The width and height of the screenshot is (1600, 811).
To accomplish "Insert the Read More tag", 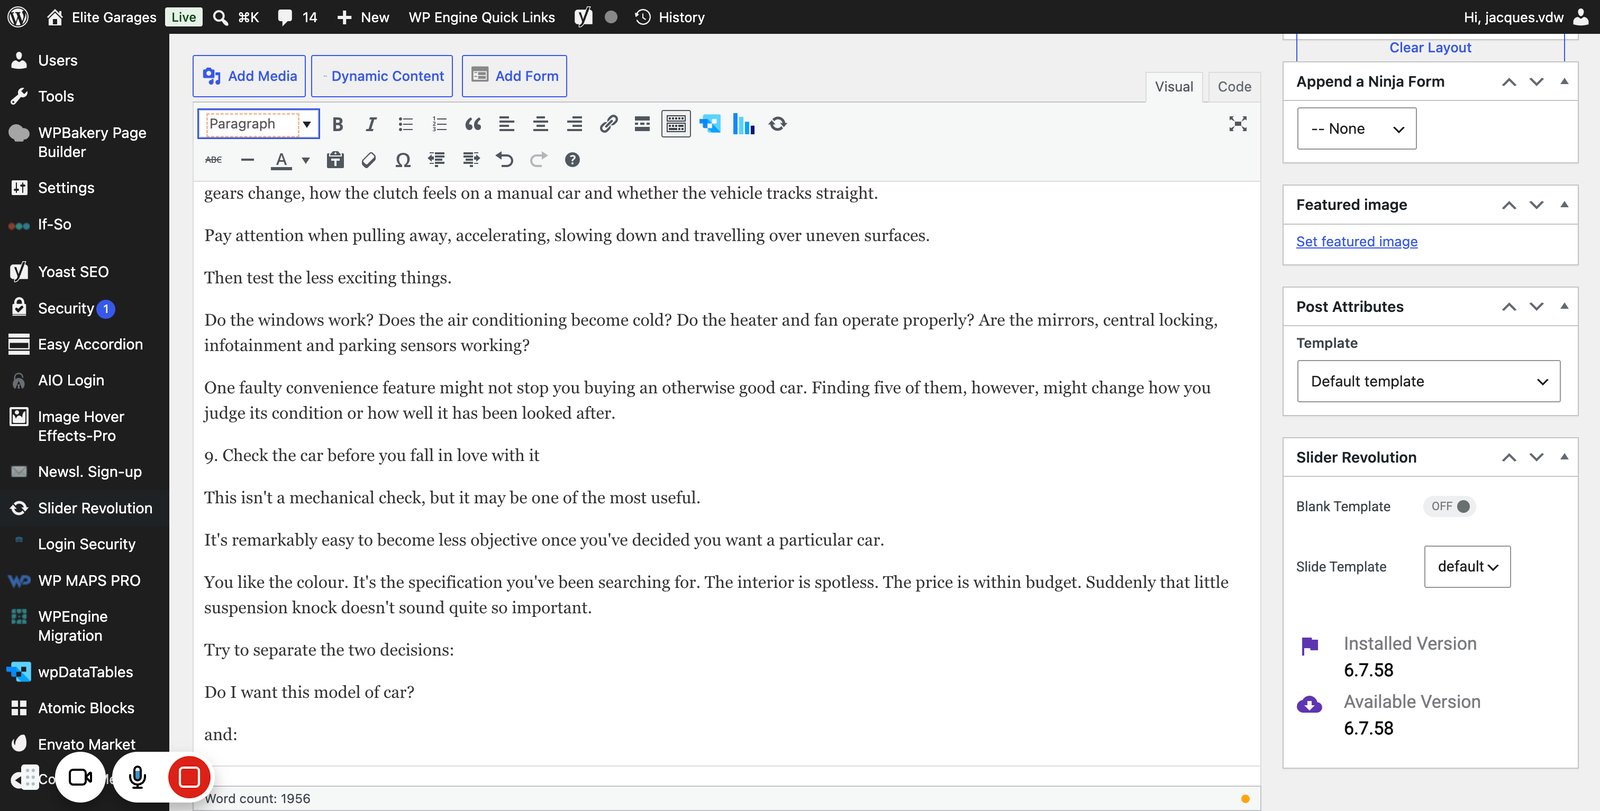I will click(x=642, y=124).
